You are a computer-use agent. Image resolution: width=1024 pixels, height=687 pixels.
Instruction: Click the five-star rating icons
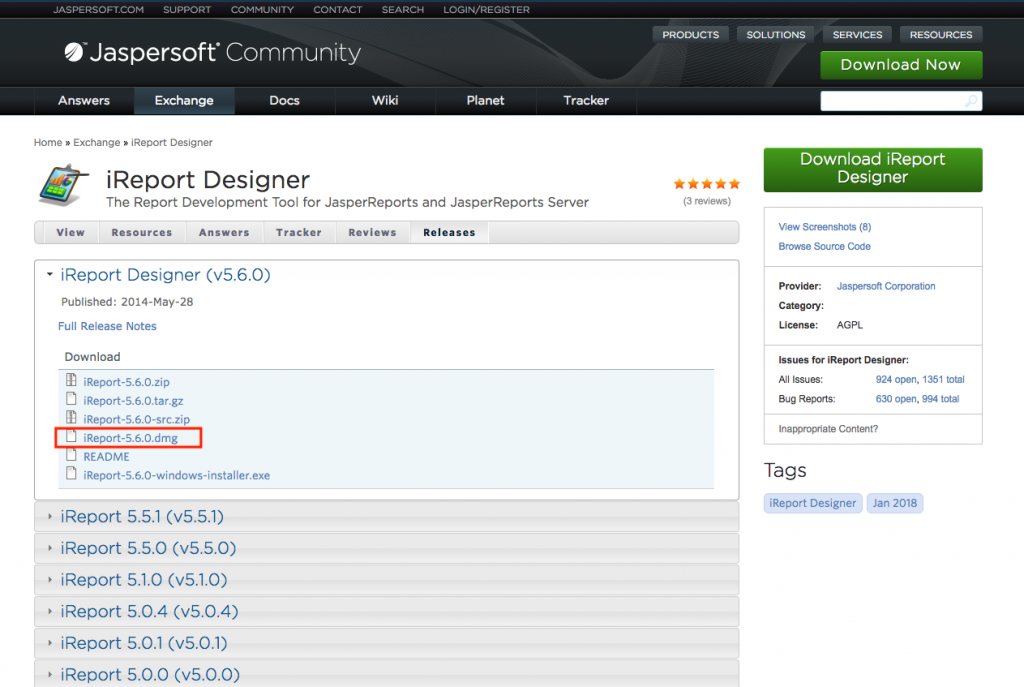(x=707, y=184)
